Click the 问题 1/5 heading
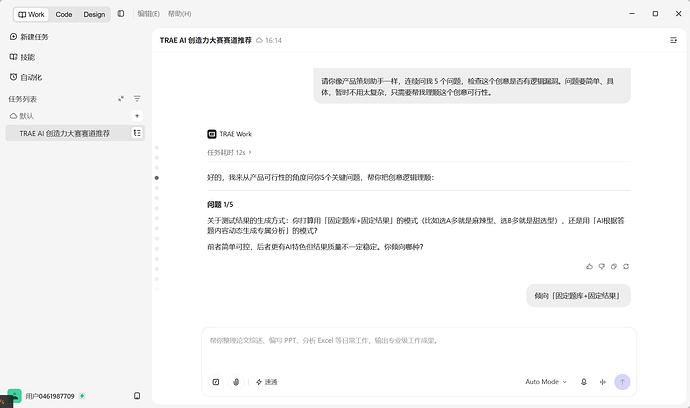The image size is (690, 408). coord(220,205)
